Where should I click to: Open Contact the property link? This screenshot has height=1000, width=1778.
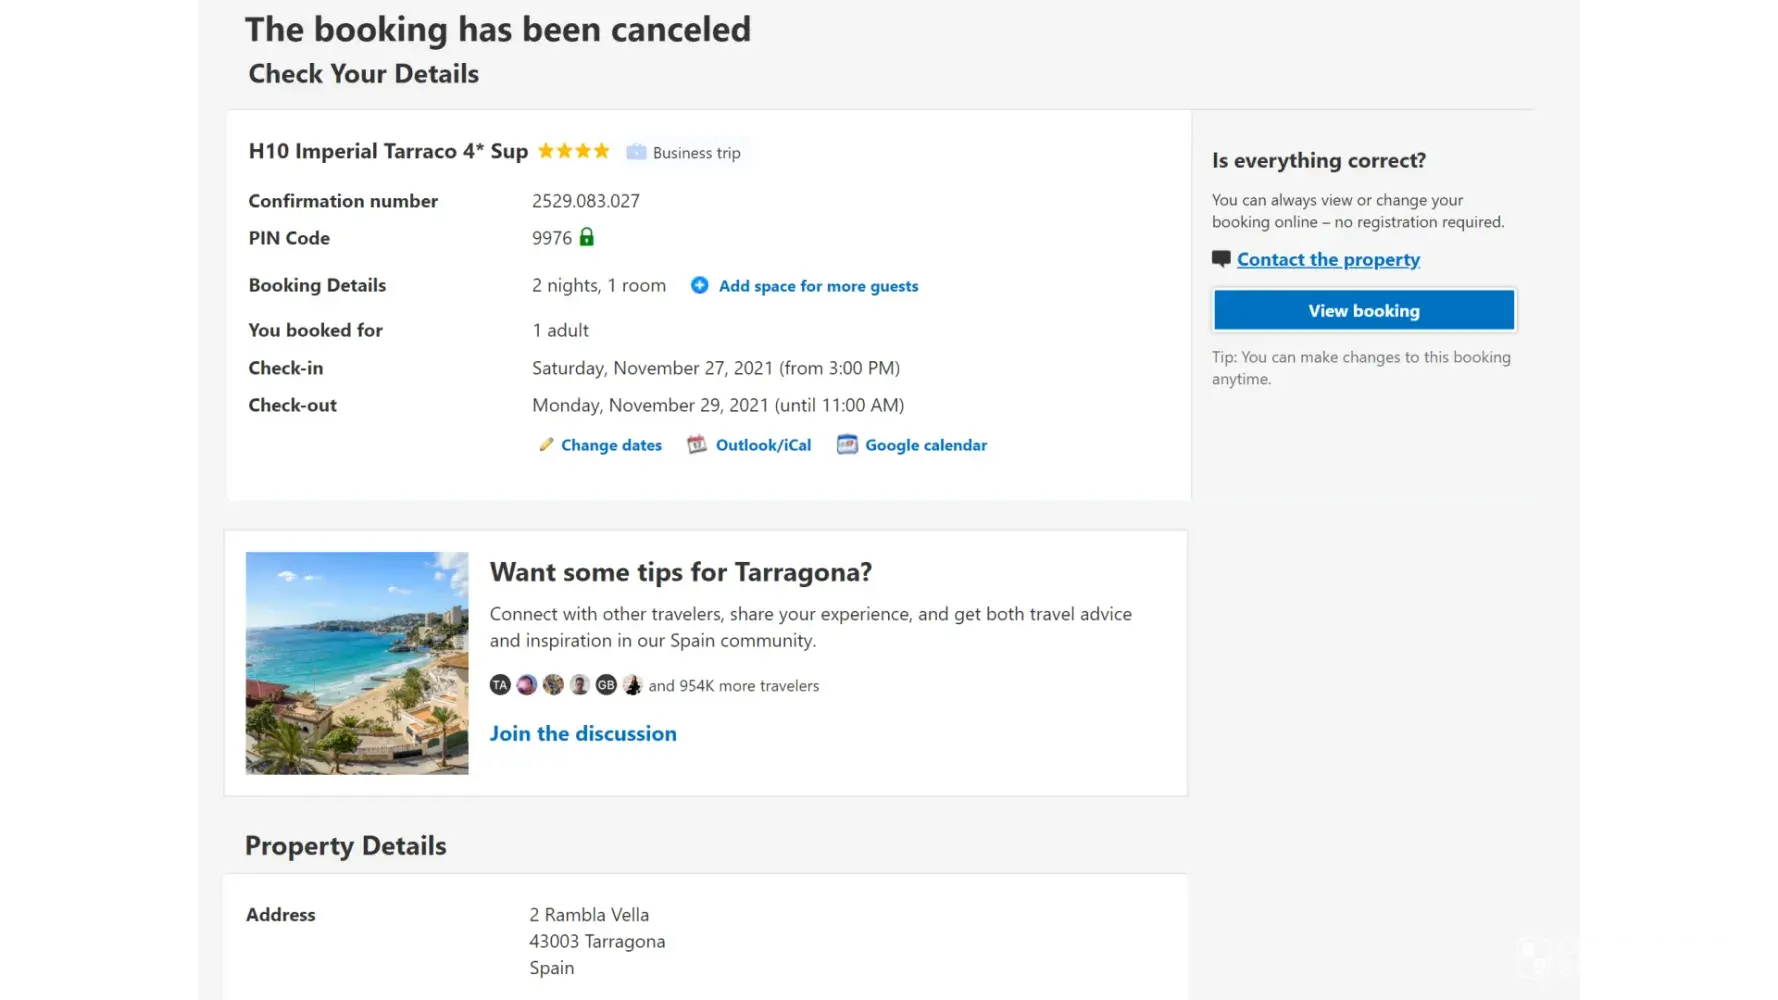pos(1328,259)
